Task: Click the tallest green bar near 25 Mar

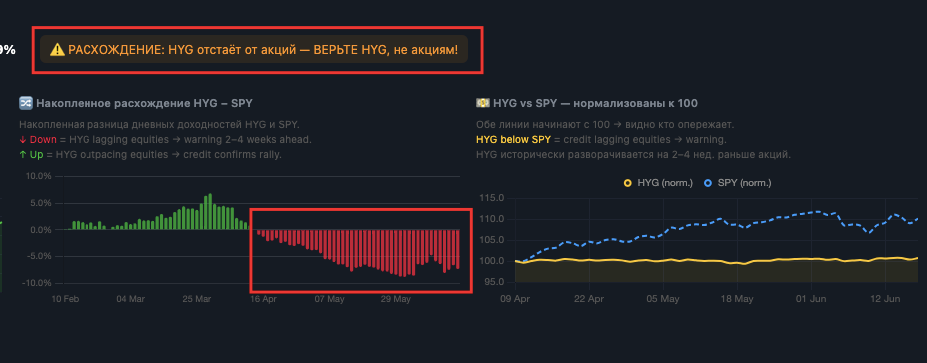Action: click(x=210, y=212)
